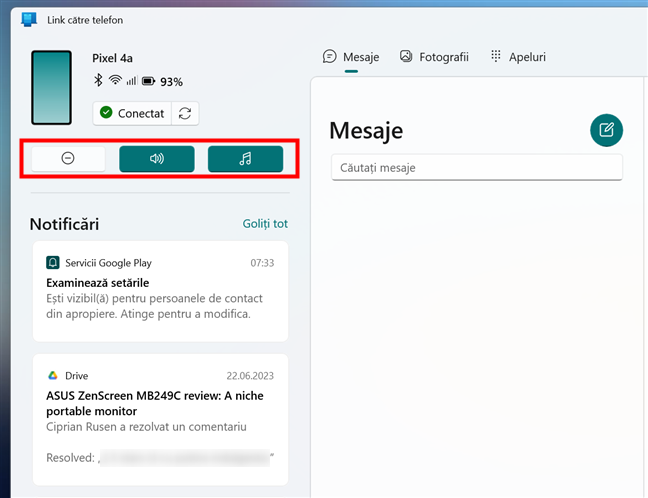Click the battery icon showing 93%
The width and height of the screenshot is (648, 498).
148,81
